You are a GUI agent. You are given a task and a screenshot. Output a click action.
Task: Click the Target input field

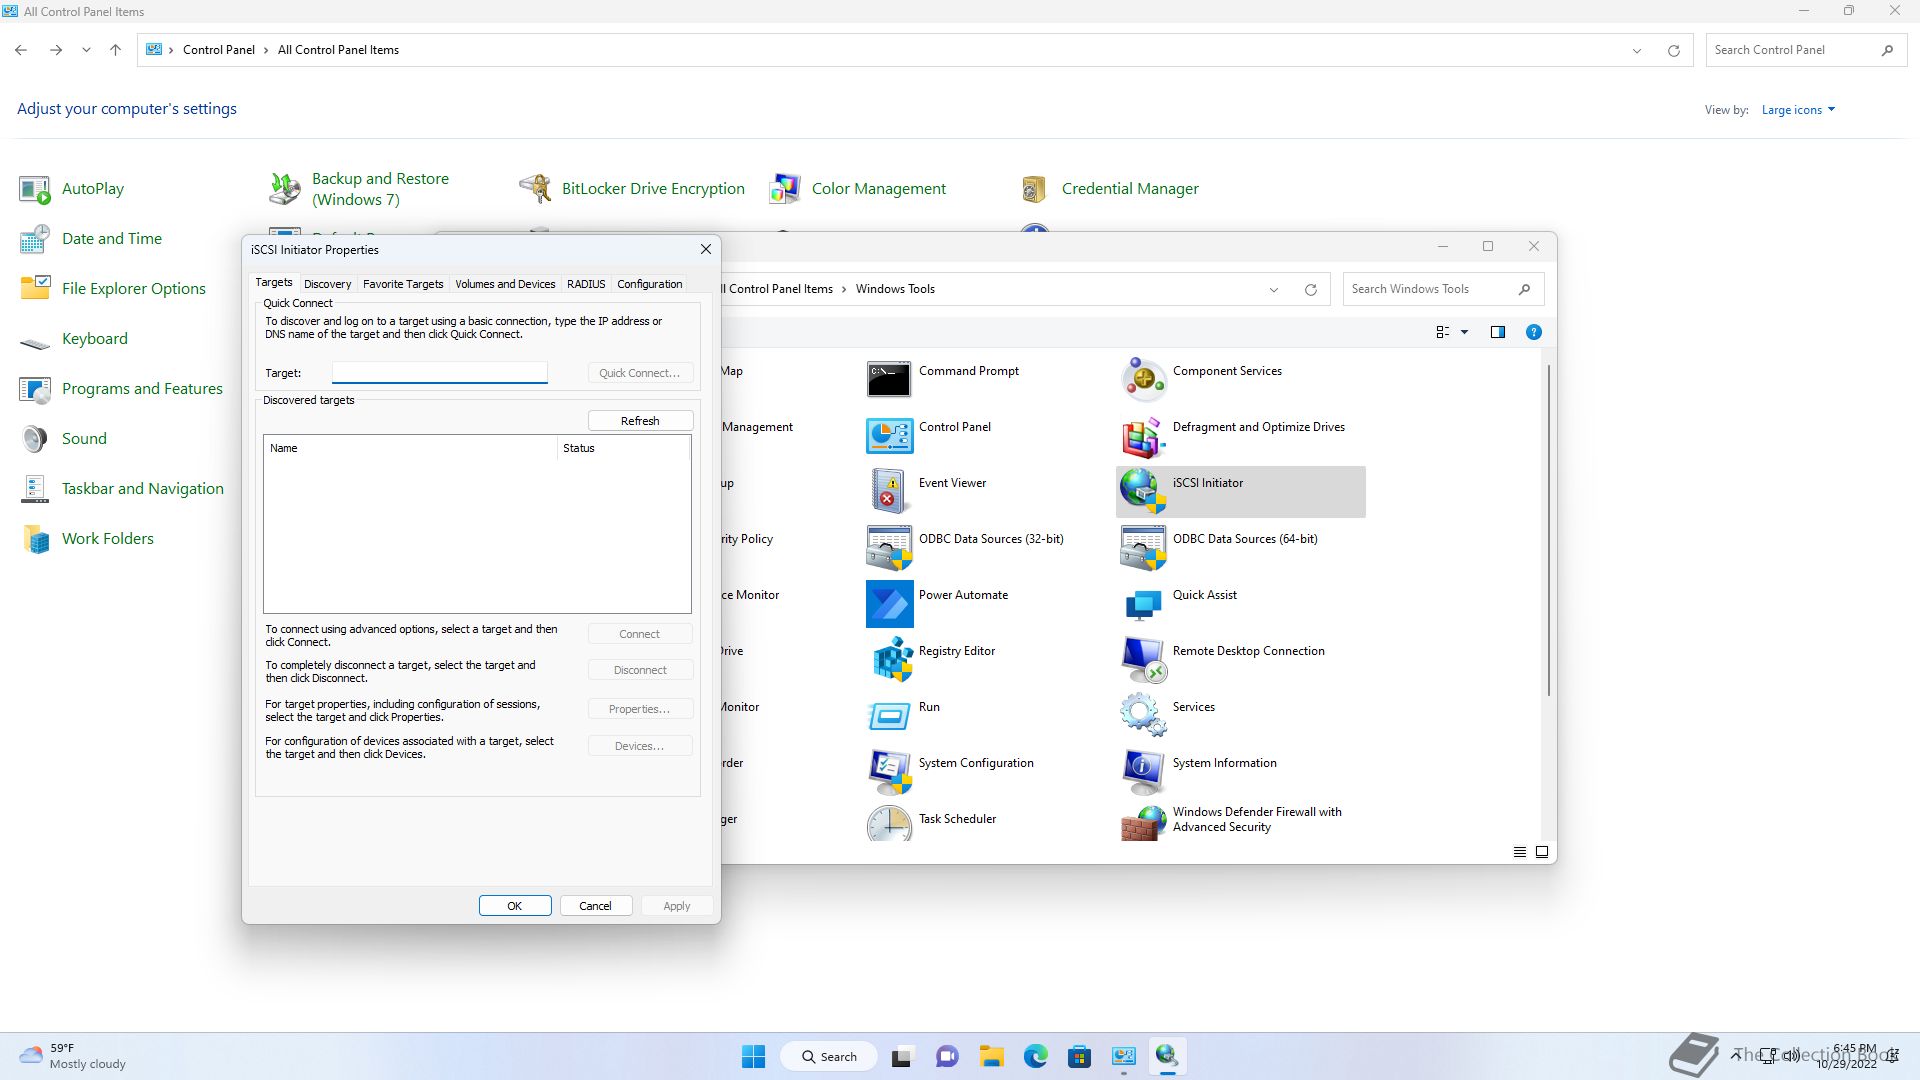[x=440, y=373]
